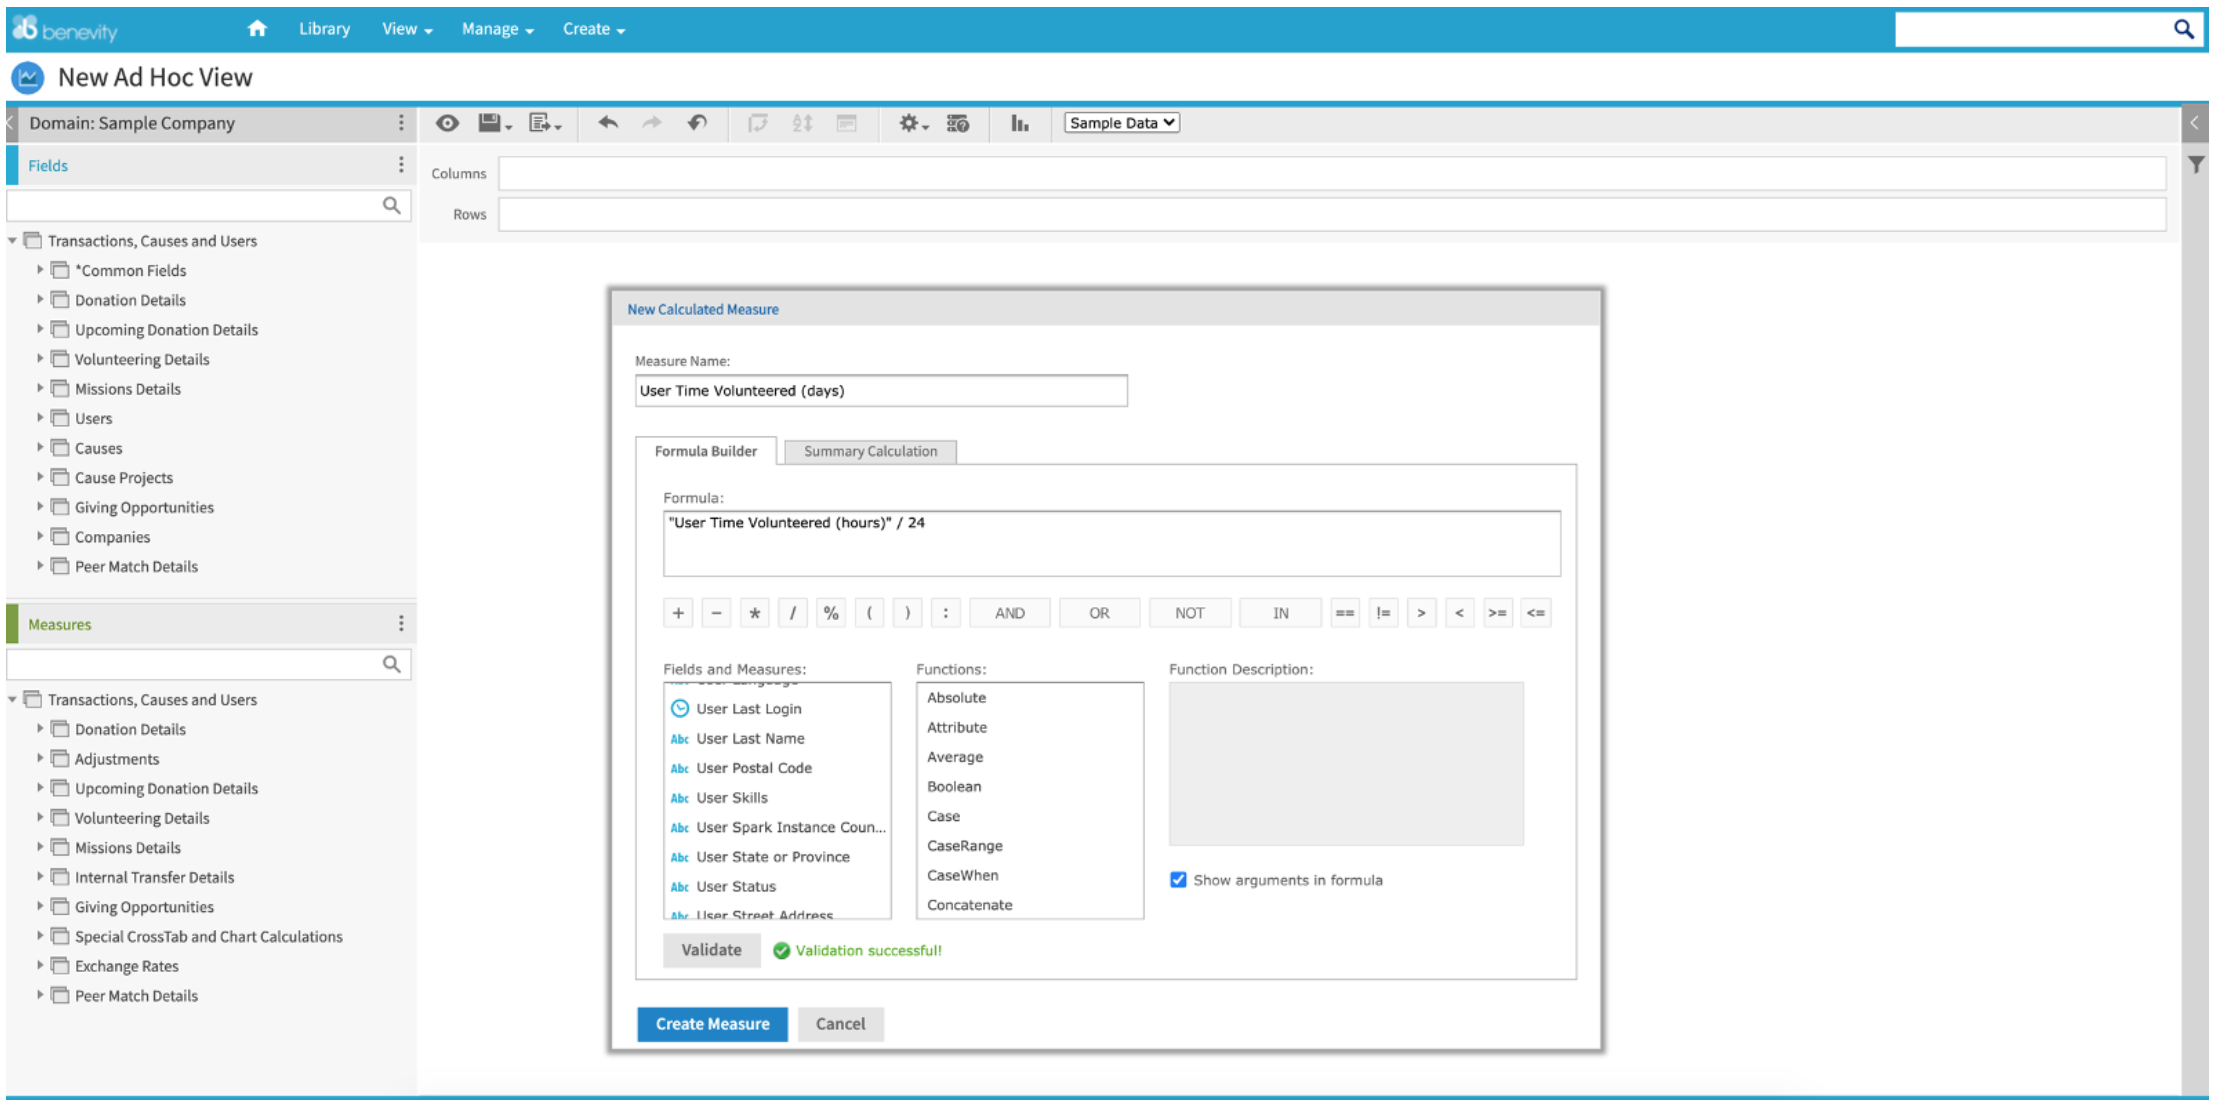
Task: Click the Create Measure button
Action: pos(712,1024)
